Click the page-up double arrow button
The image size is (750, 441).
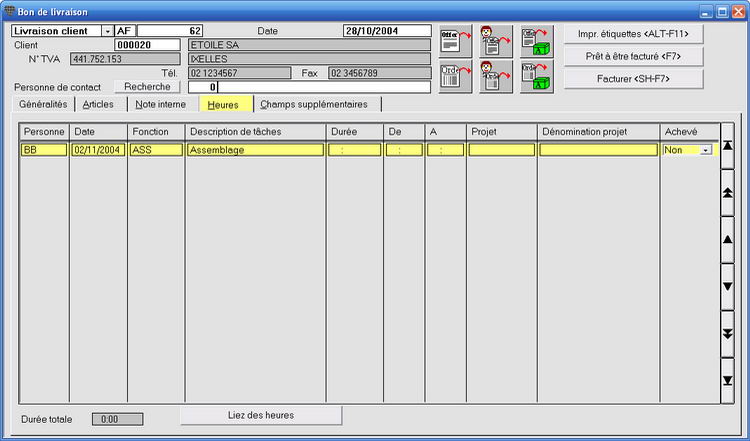click(727, 193)
